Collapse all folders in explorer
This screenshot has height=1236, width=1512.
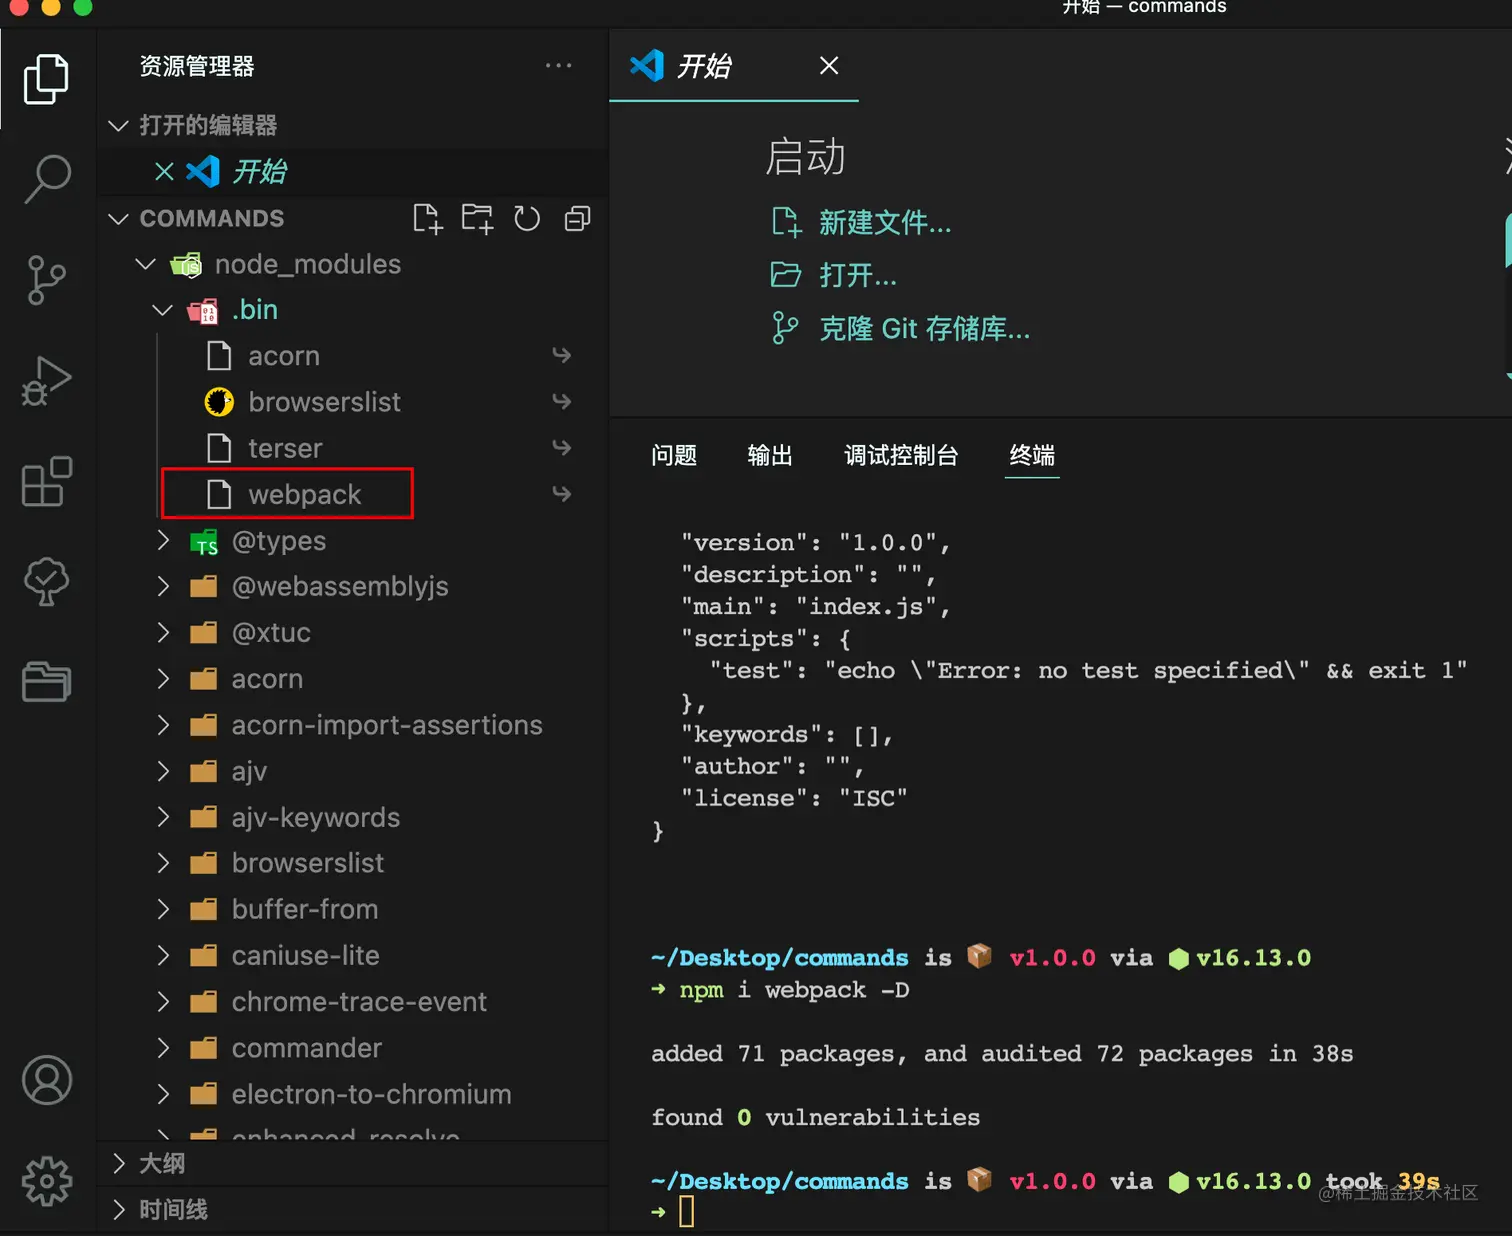pyautogui.click(x=577, y=218)
